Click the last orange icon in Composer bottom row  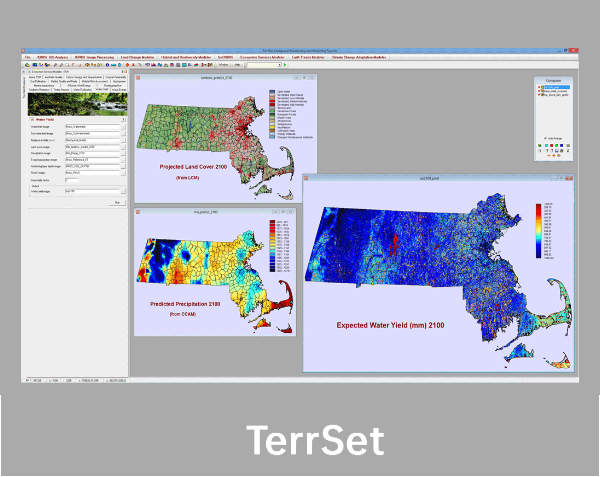[x=559, y=155]
